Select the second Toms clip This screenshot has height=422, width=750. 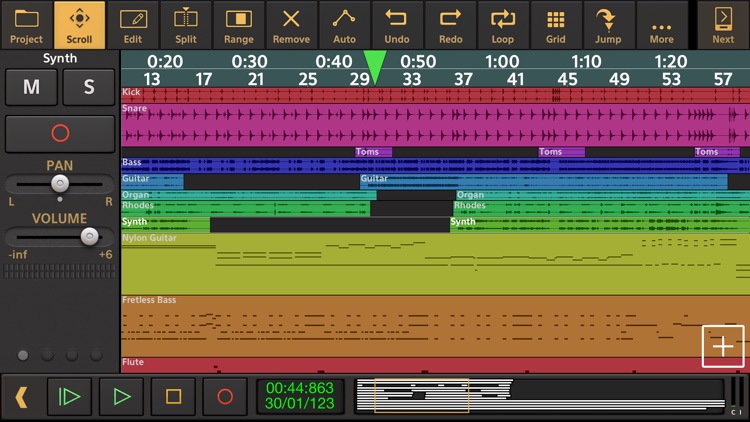click(562, 152)
